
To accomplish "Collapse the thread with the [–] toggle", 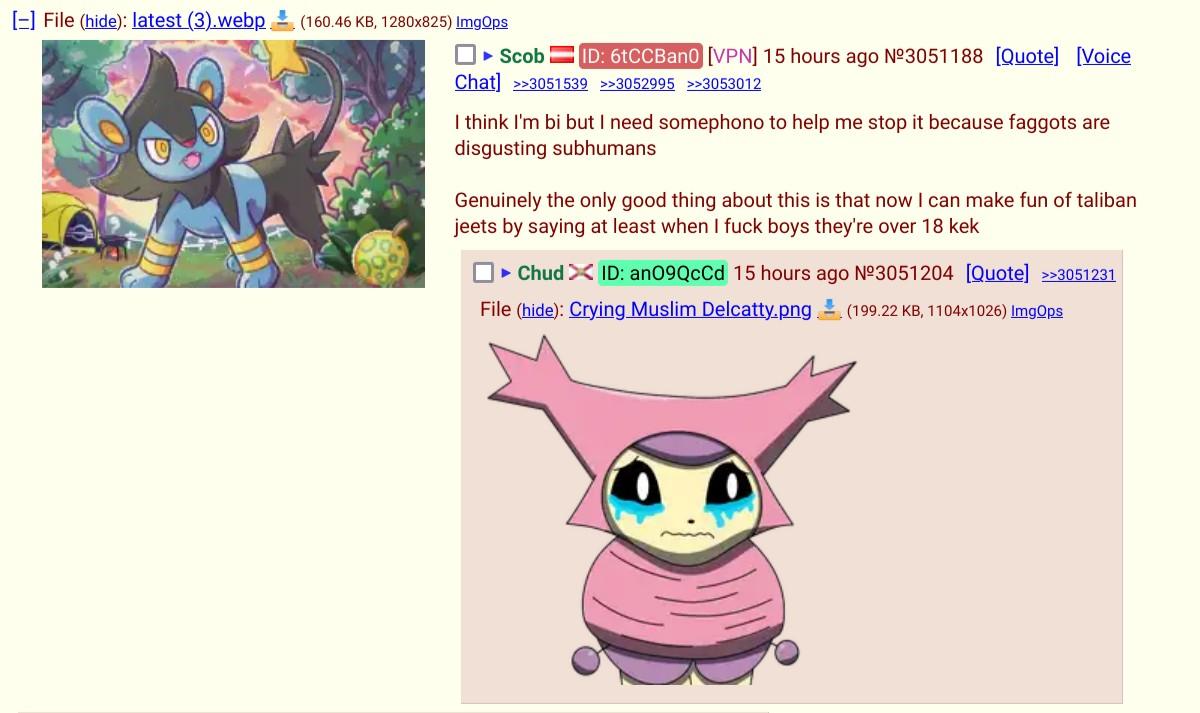I will pos(24,20).
